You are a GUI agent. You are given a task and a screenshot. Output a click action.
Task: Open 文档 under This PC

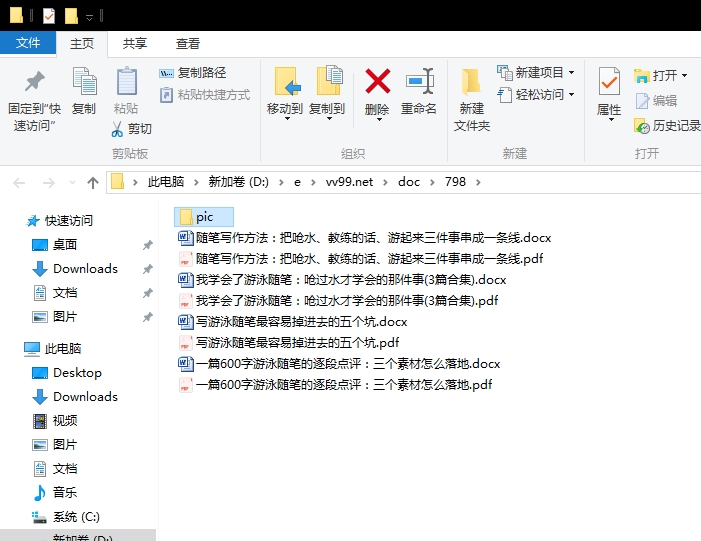(x=55, y=469)
